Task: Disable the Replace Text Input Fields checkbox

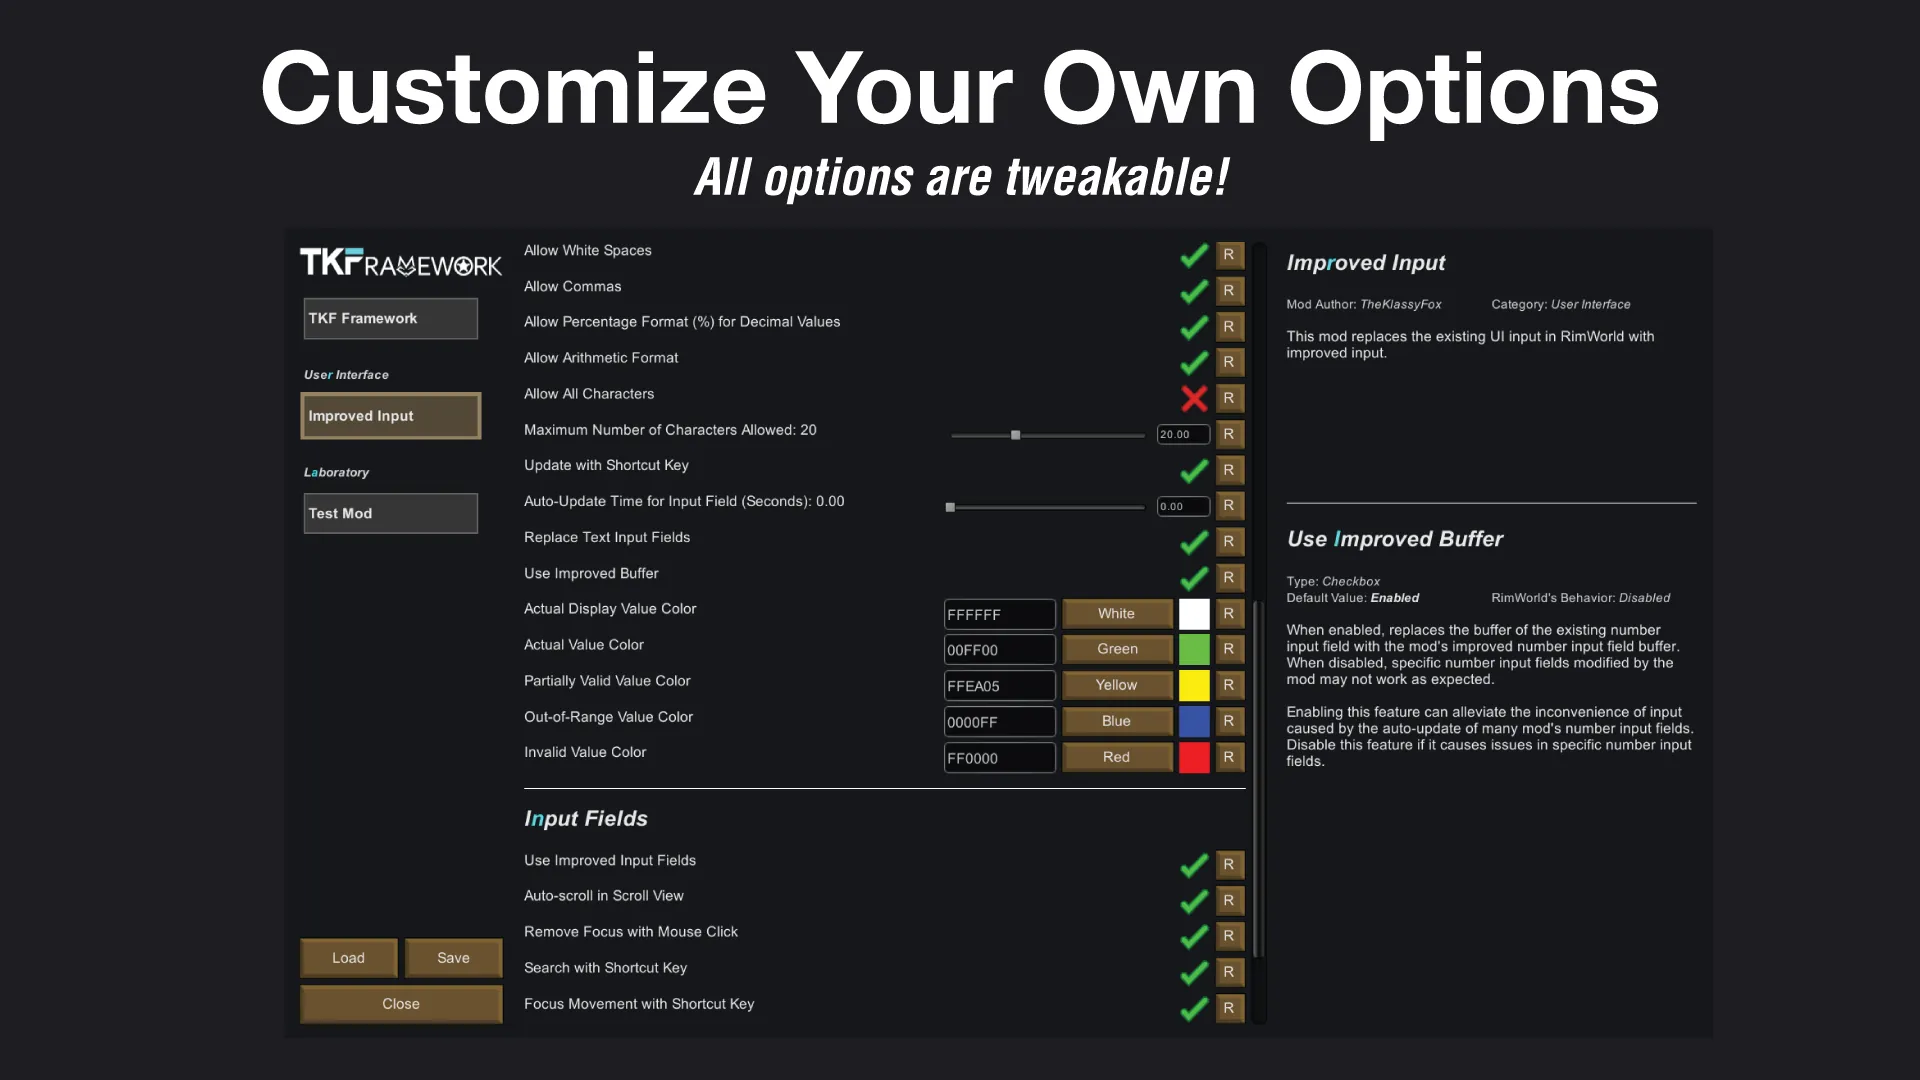Action: click(x=1193, y=542)
